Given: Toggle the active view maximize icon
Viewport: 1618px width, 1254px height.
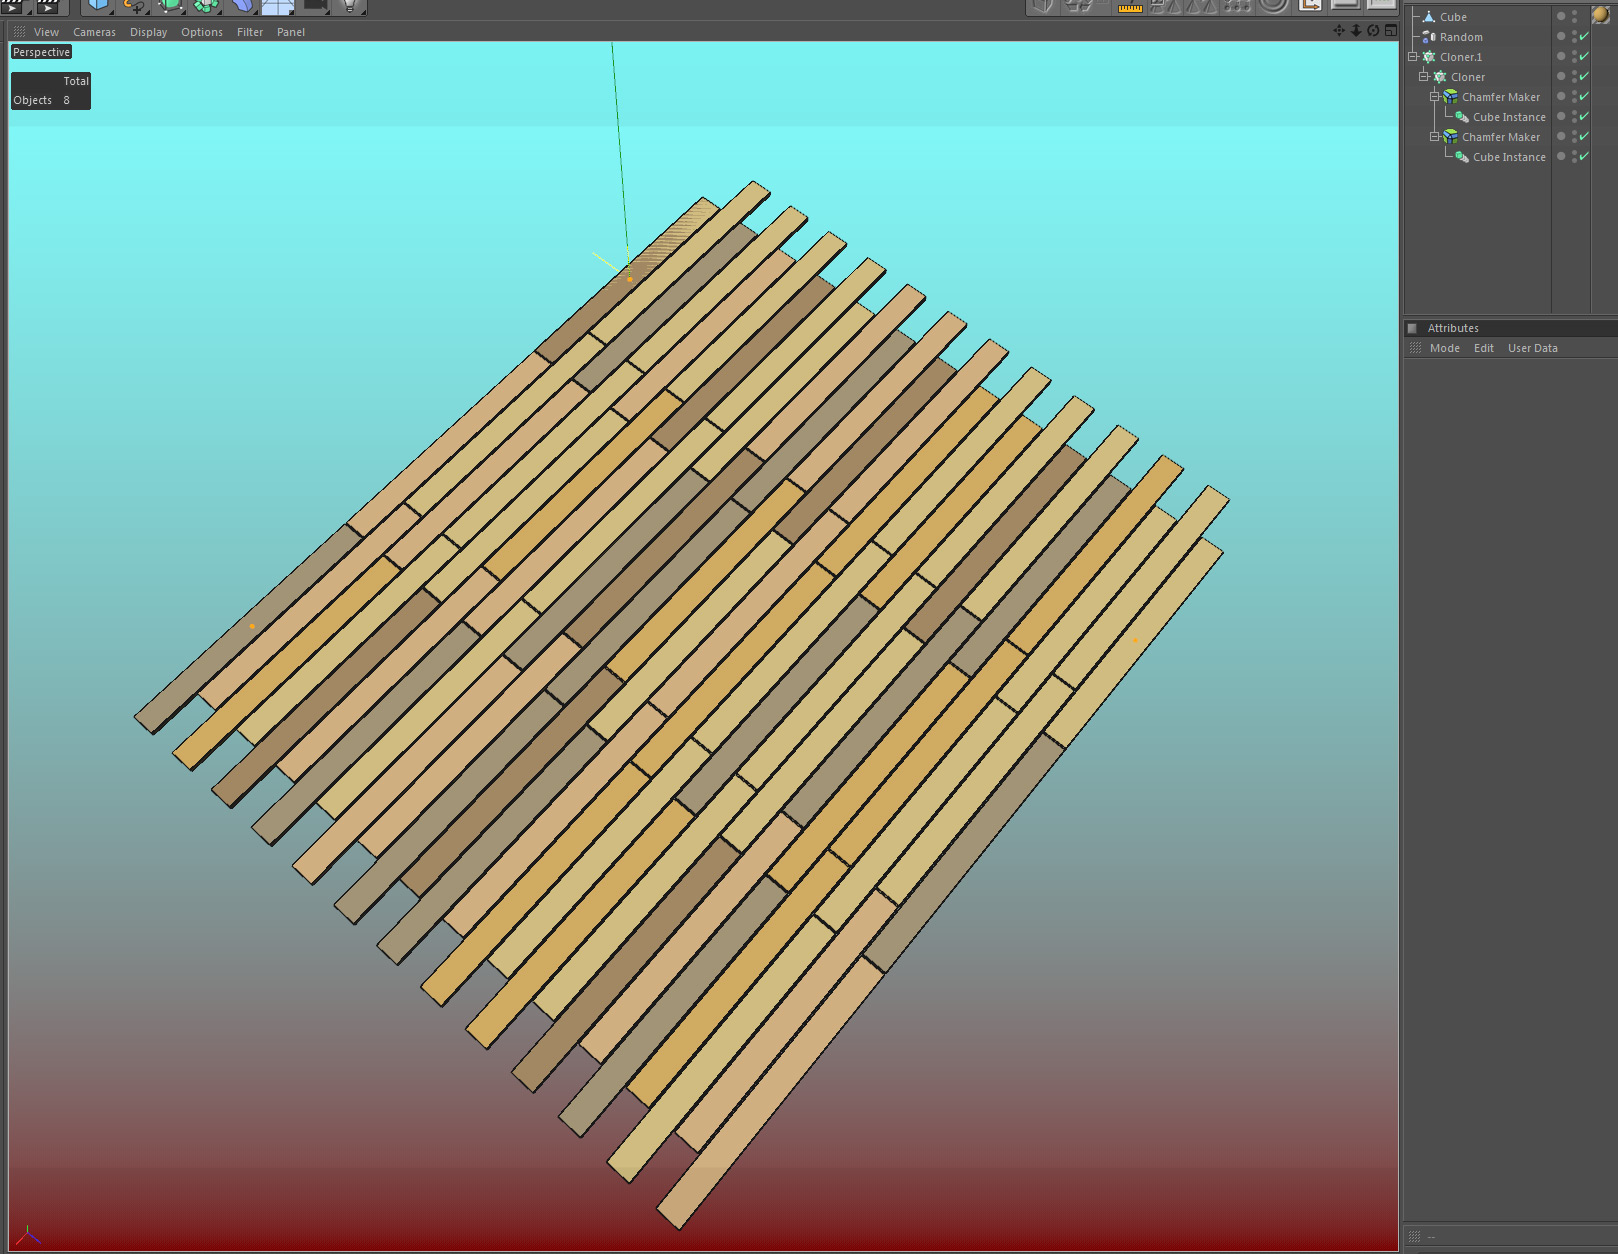Looking at the screenshot, I should (x=1391, y=31).
